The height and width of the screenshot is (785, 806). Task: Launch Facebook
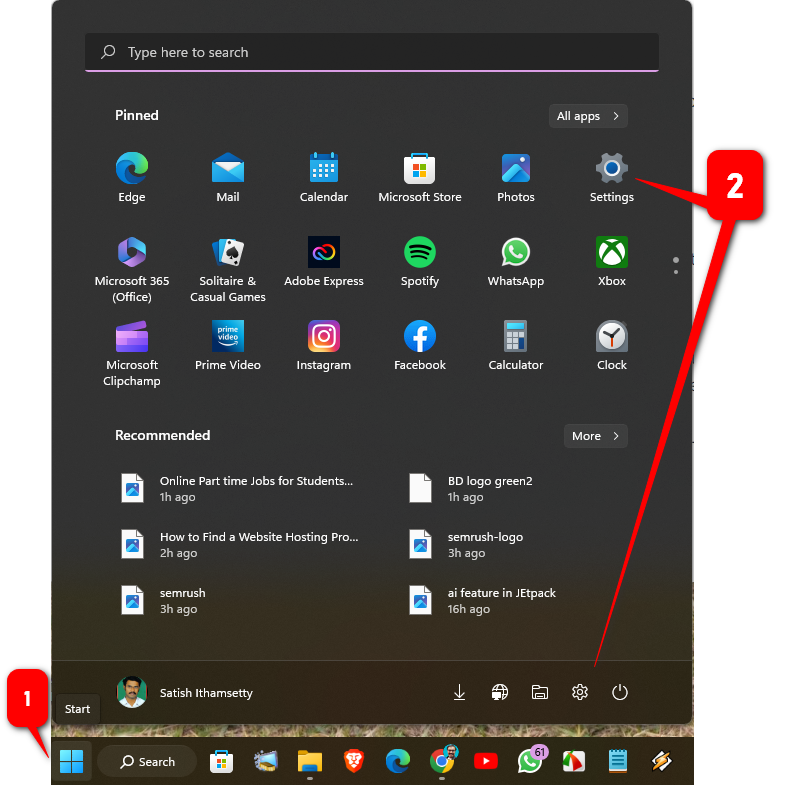coord(419,346)
